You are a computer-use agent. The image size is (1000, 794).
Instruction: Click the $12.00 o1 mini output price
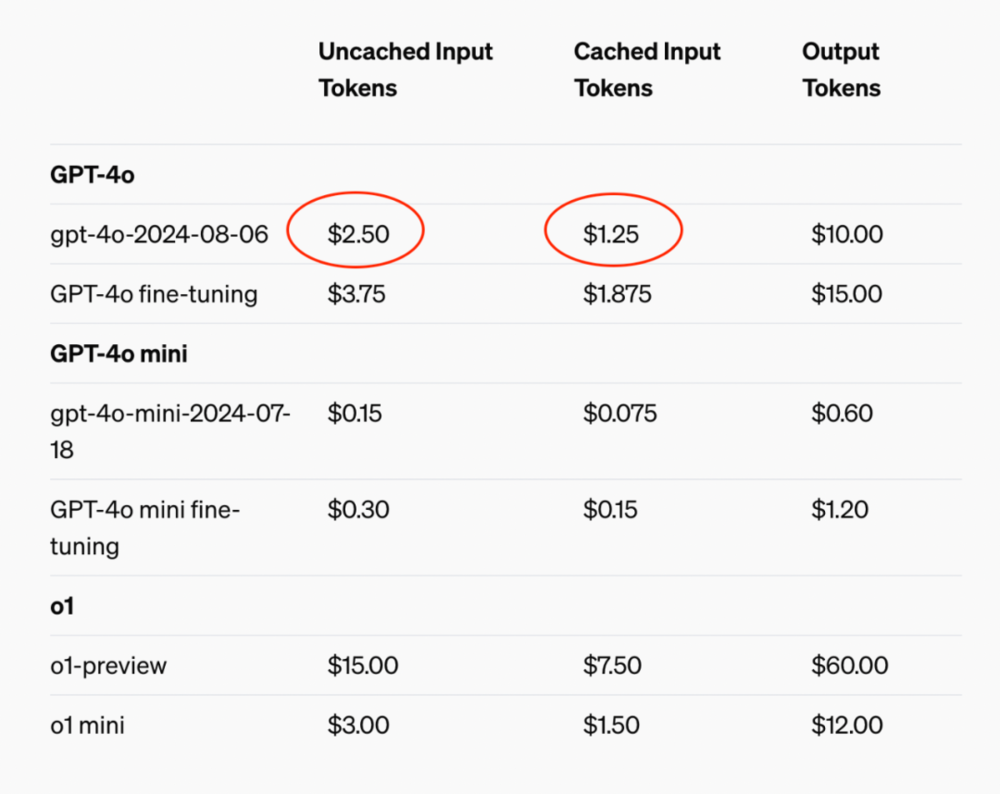(847, 725)
